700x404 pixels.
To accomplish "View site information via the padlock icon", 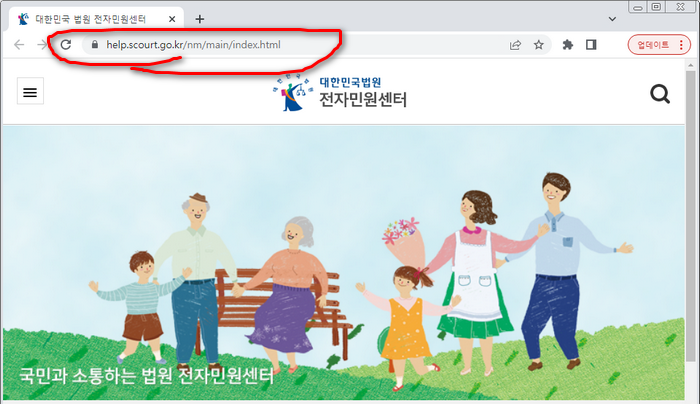I will tap(95, 45).
